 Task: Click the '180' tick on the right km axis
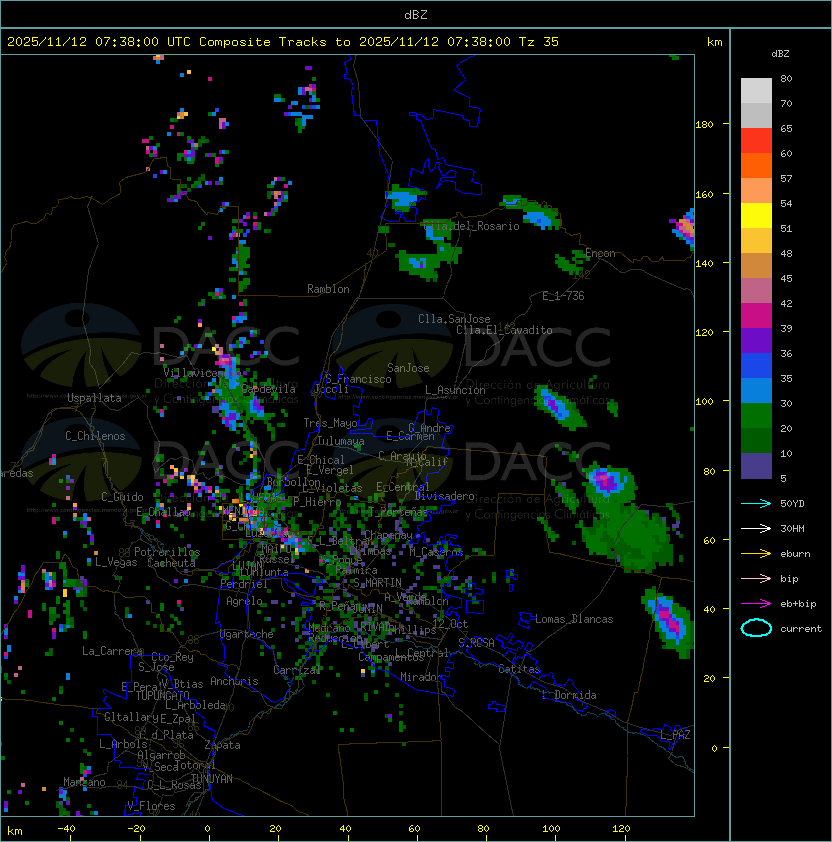pyautogui.click(x=704, y=124)
